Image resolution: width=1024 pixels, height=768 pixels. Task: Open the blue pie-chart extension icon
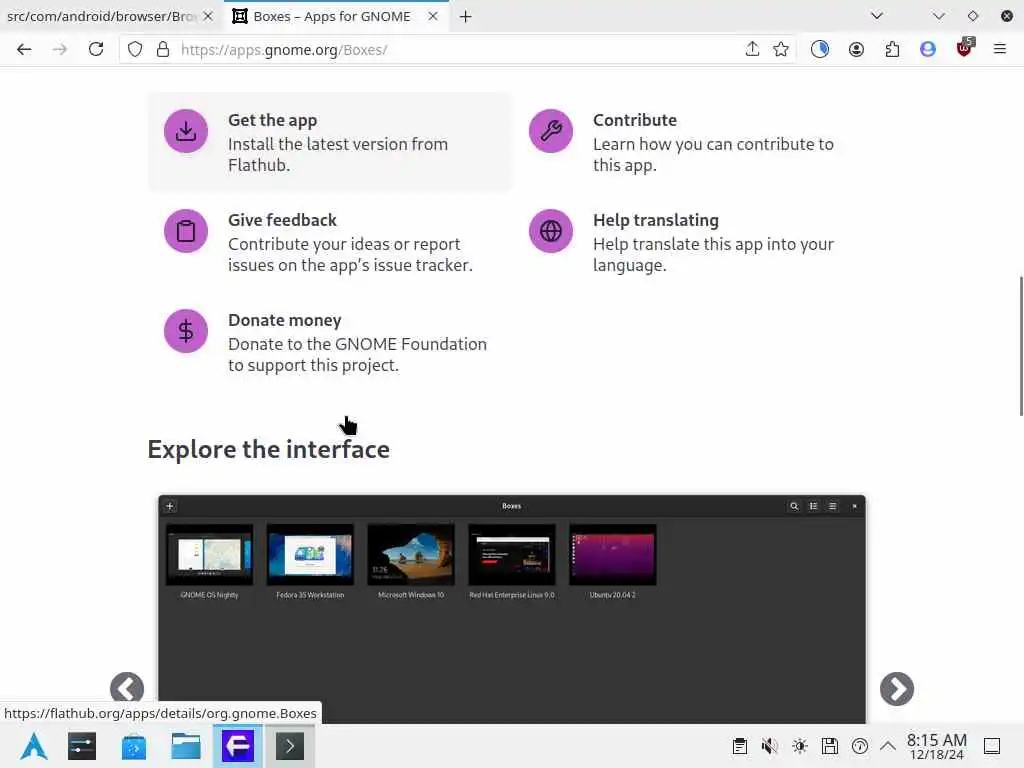point(820,49)
